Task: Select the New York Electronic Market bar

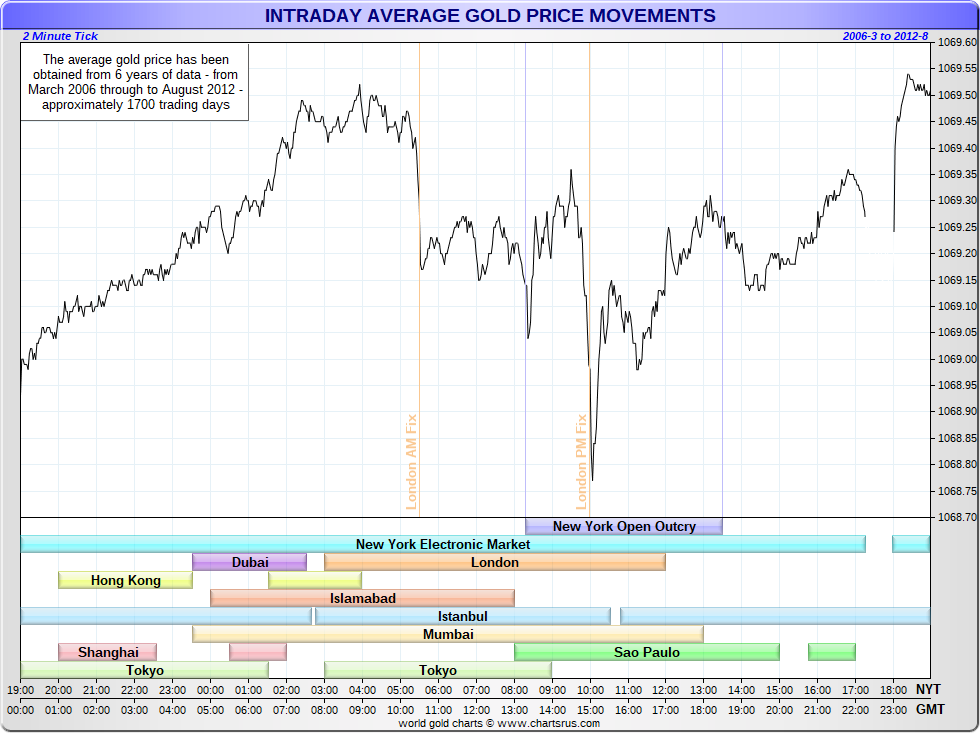Action: [442, 544]
